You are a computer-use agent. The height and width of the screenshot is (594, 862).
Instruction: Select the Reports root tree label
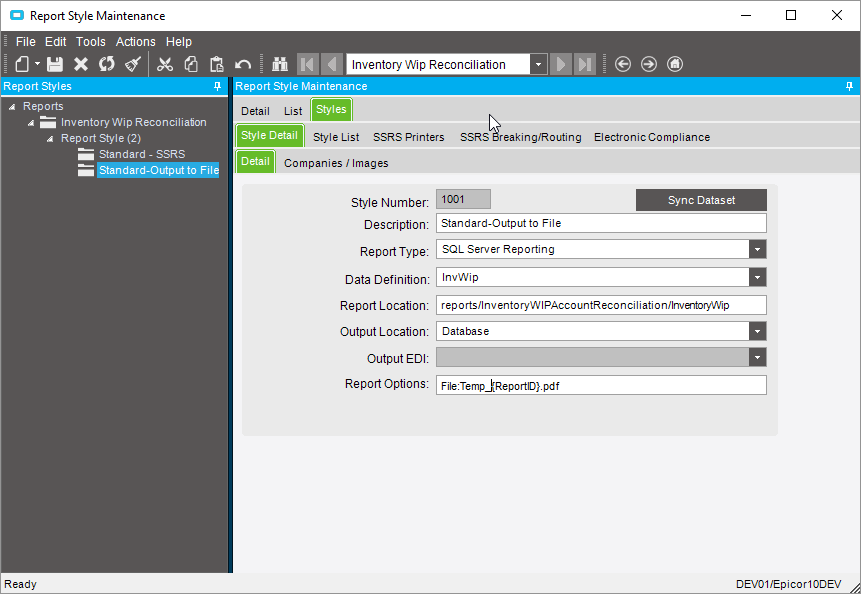point(43,107)
